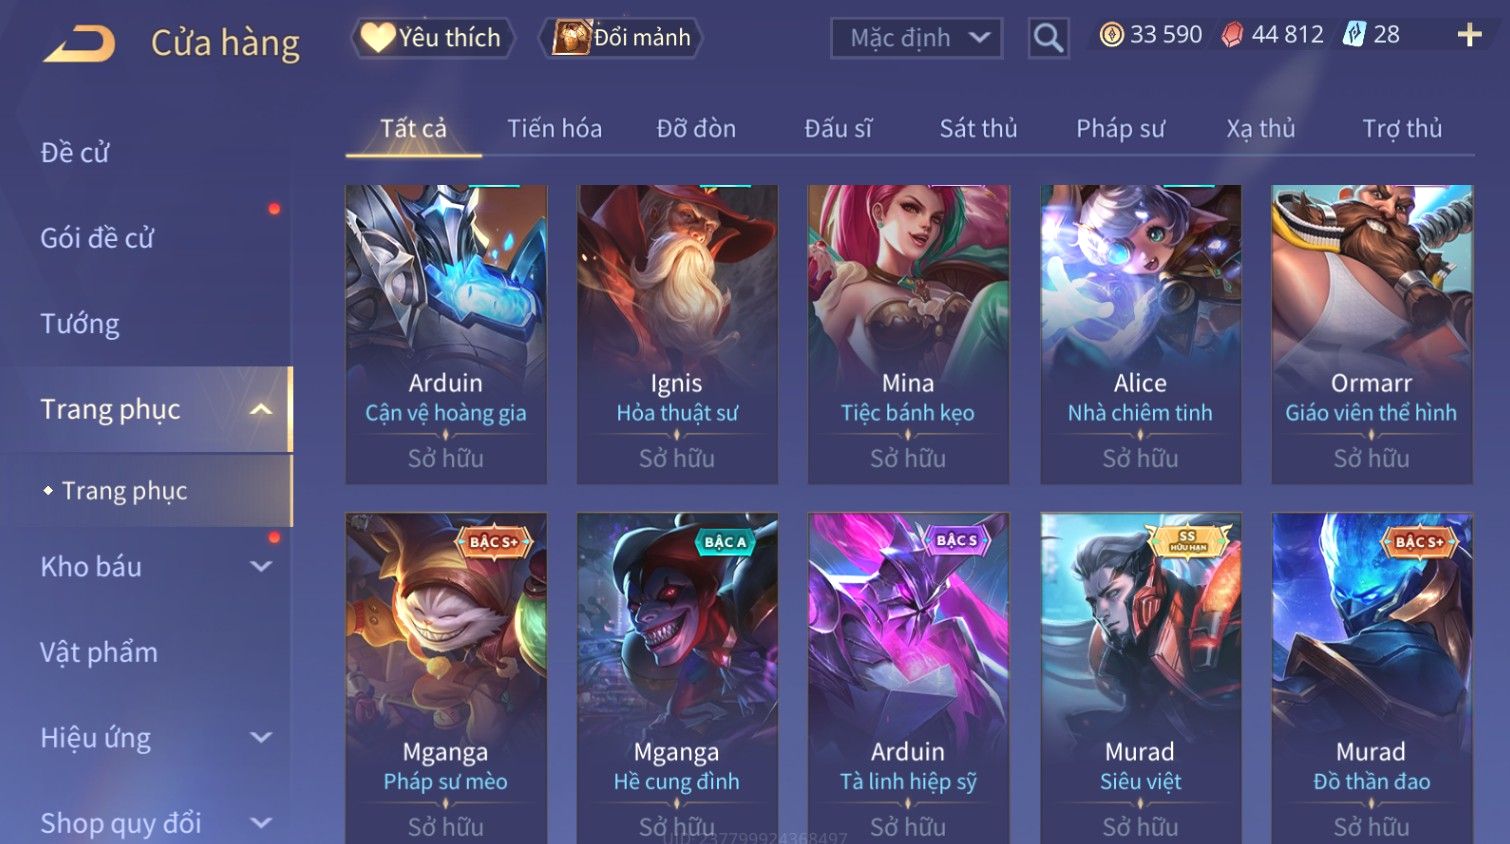Open the Mặc định sort dropdown
The width and height of the screenshot is (1510, 844).
click(x=916, y=38)
